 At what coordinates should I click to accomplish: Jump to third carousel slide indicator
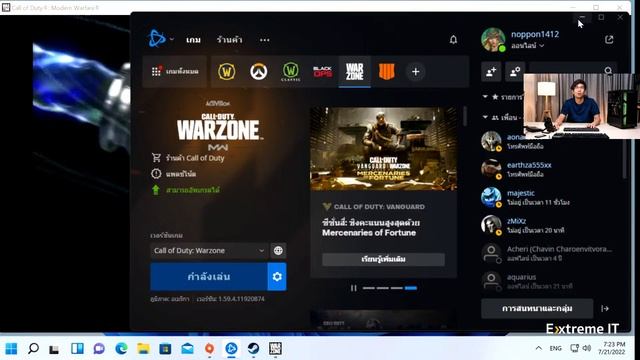point(397,288)
